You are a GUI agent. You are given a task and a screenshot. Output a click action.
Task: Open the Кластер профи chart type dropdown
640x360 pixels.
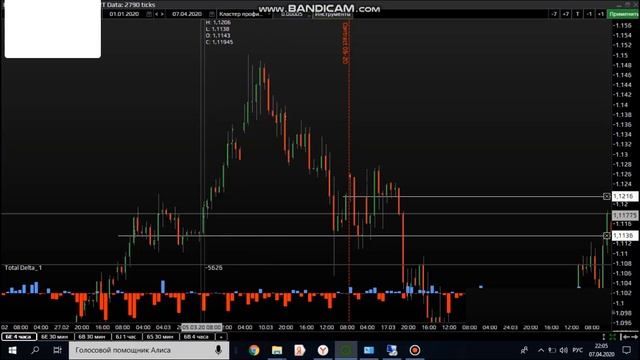click(244, 14)
